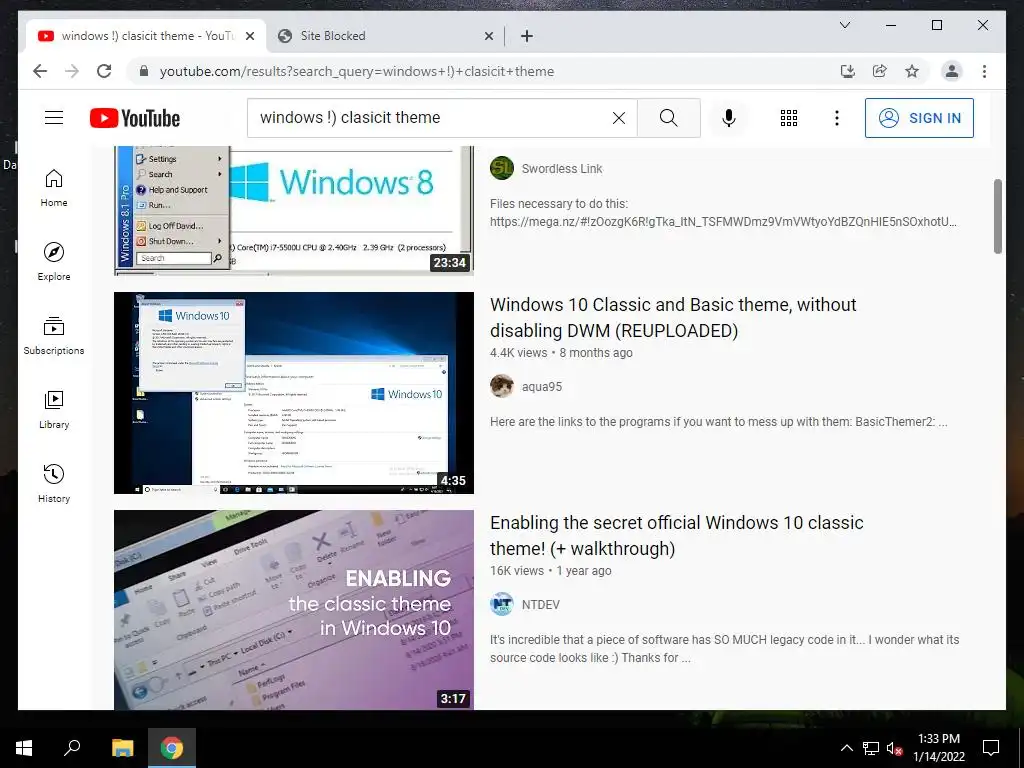The image size is (1024, 768).
Task: Open the ENABLING classic theme thumbnail
Action: [293, 610]
